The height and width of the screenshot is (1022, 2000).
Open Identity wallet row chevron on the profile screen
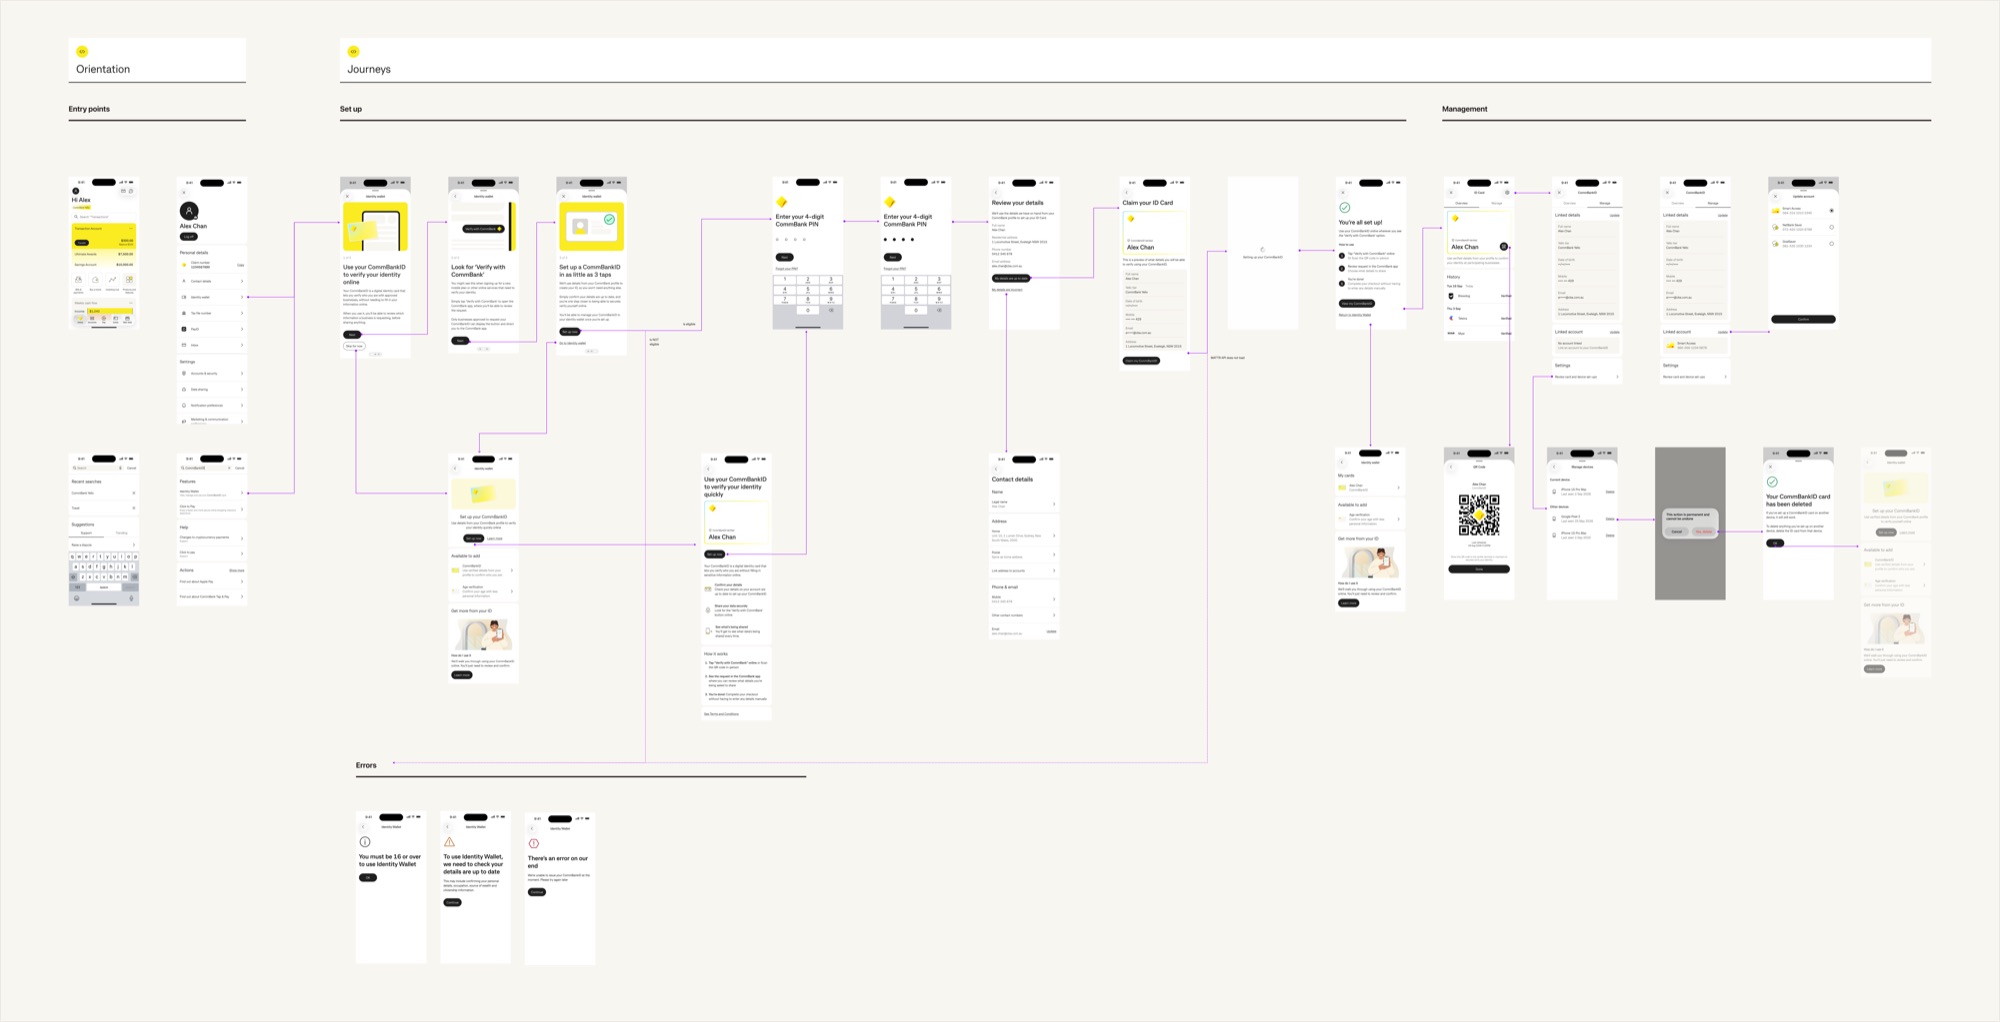coord(242,297)
